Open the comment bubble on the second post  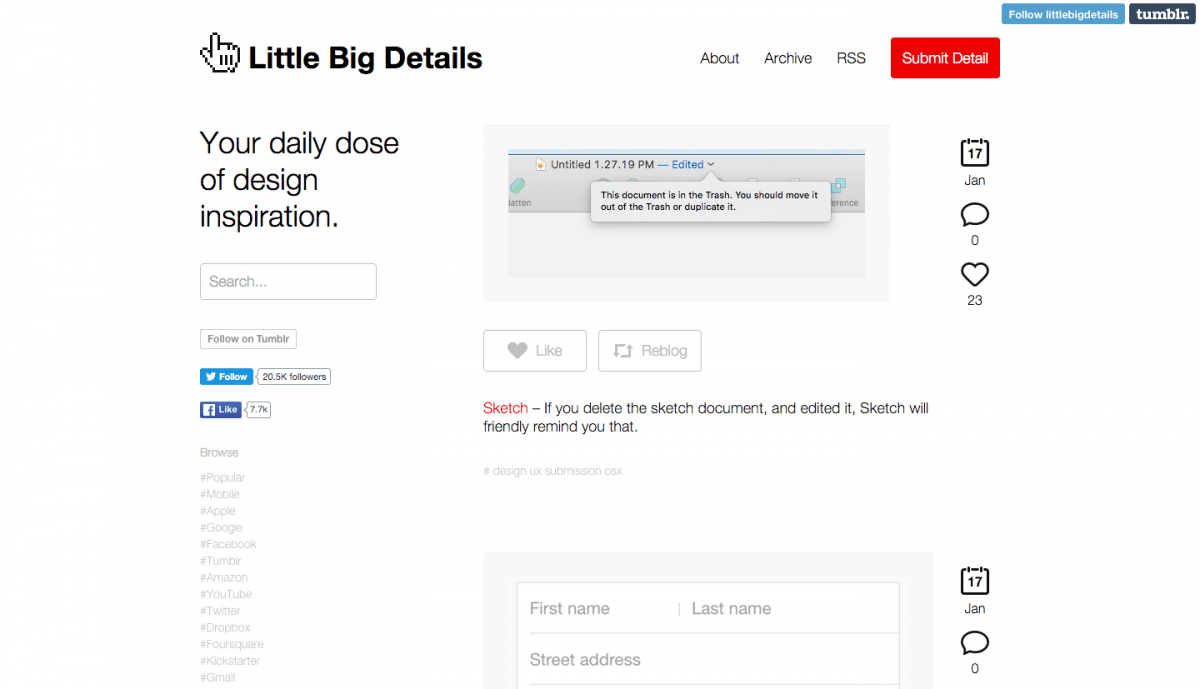[x=974, y=643]
